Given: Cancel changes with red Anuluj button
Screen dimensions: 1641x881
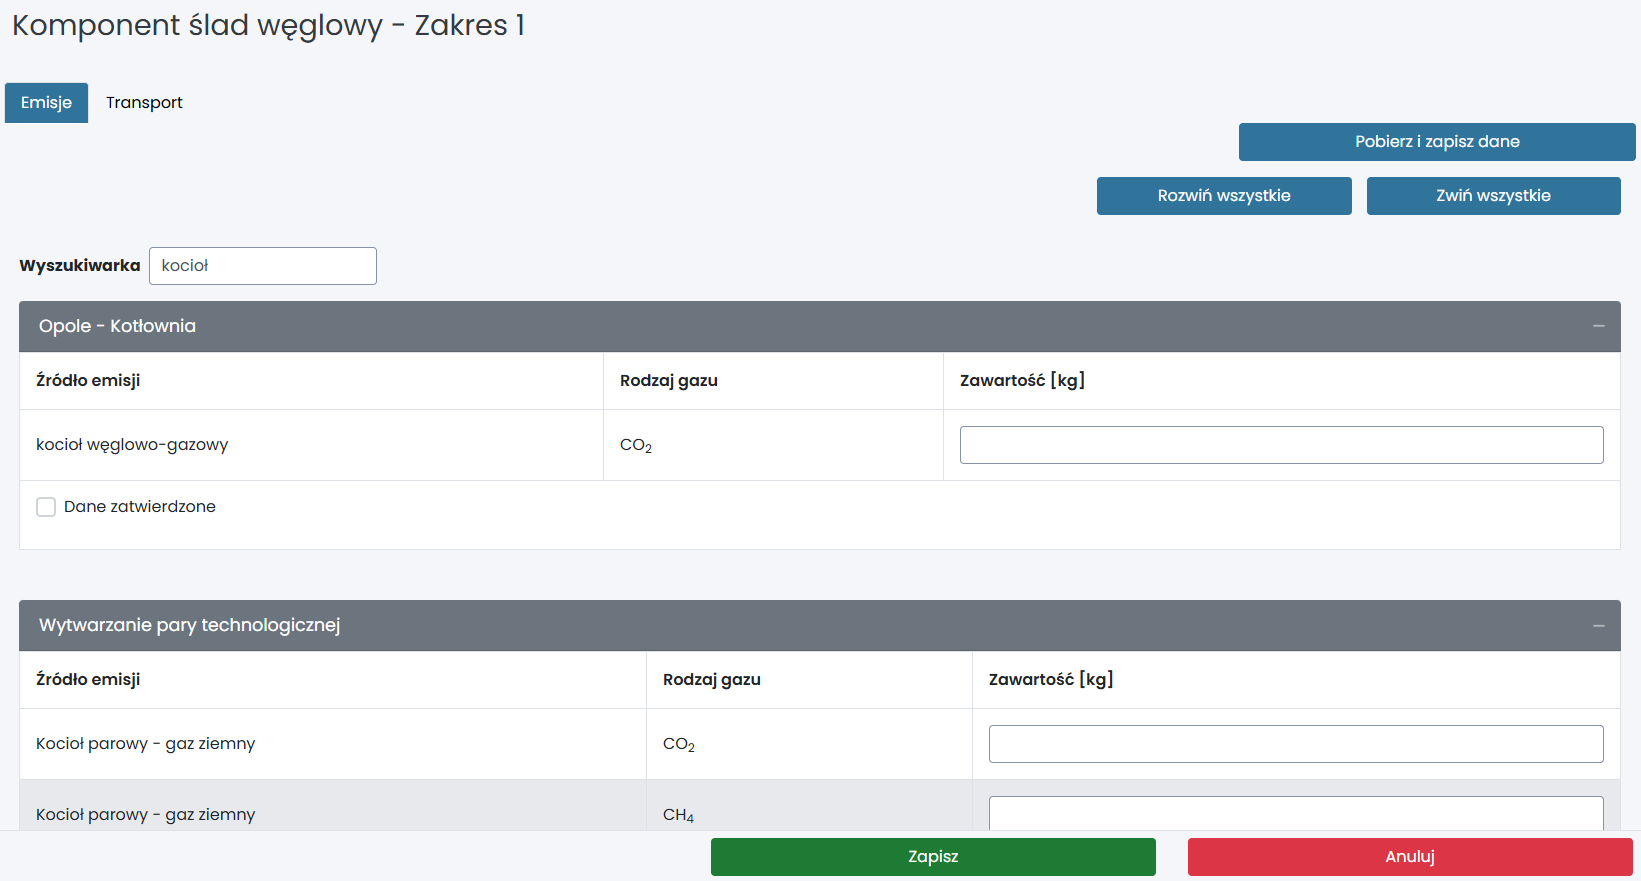Looking at the screenshot, I should pos(1409,857).
